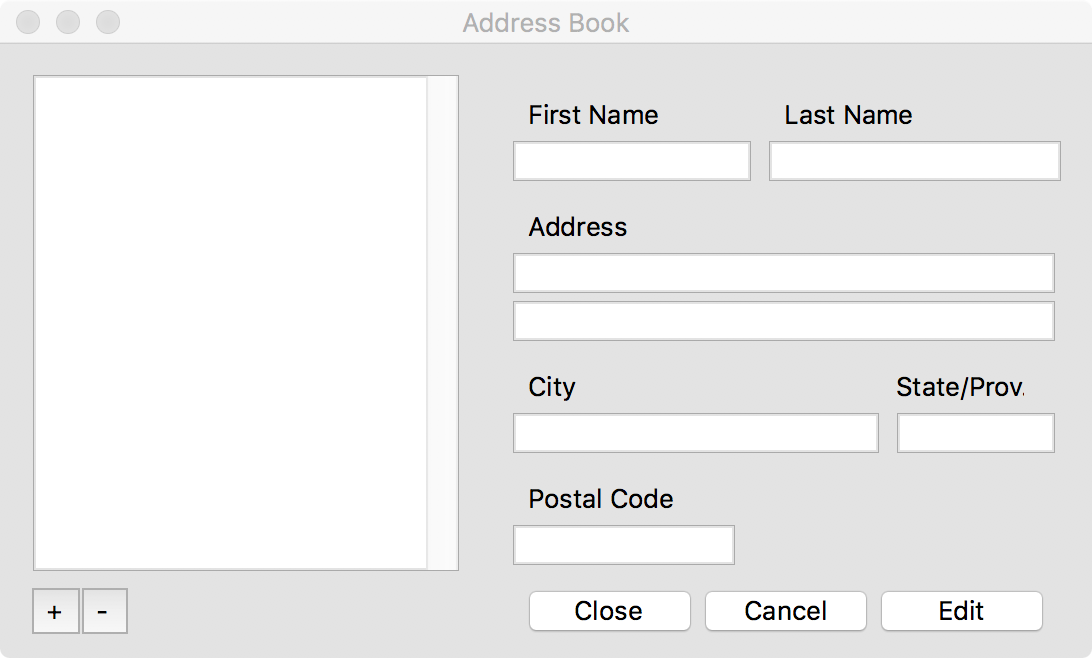Viewport: 1092px width, 658px height.
Task: Focus the First Name input field
Action: coord(631,161)
